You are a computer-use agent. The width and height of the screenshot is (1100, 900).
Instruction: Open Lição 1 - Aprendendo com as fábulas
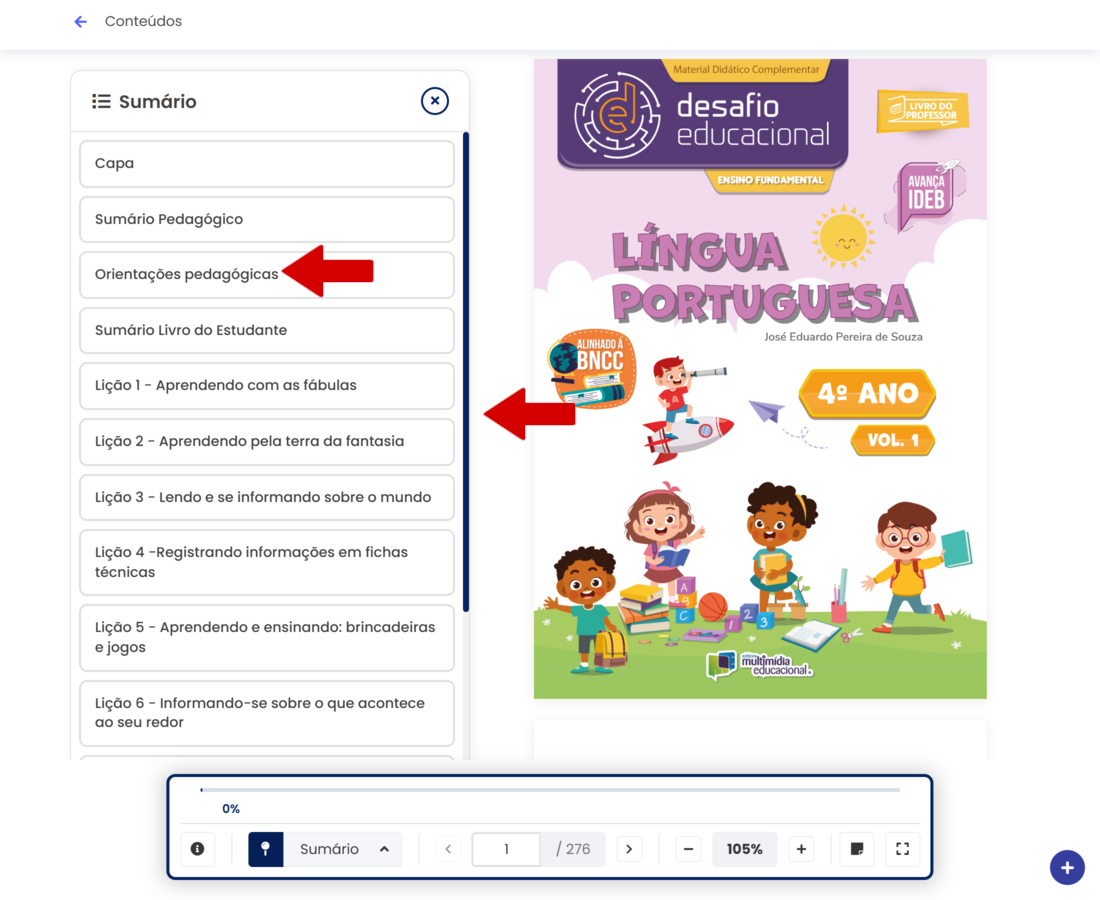coord(266,386)
